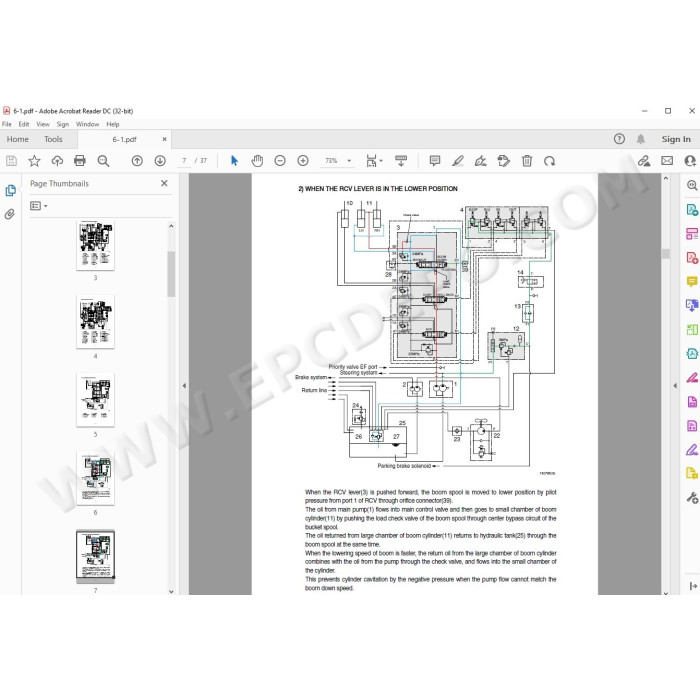Select the page 7 thumbnail
This screenshot has width=700, height=700.
(x=96, y=557)
